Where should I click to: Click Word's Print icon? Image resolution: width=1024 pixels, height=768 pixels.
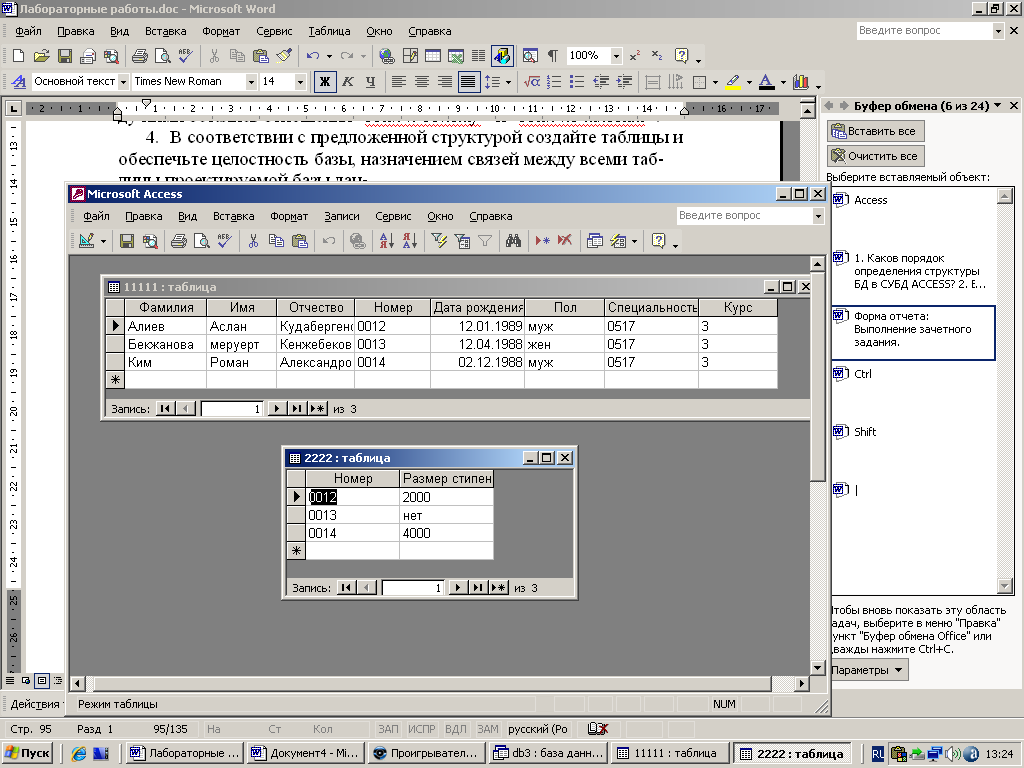tap(140, 56)
